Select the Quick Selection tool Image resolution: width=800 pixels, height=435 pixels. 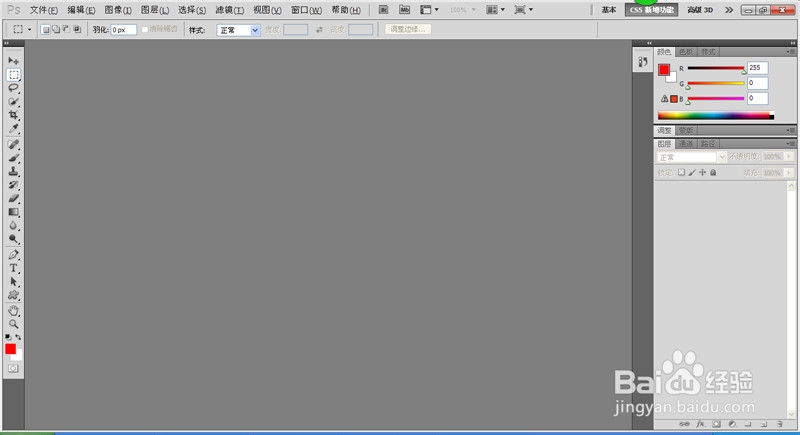pos(13,101)
